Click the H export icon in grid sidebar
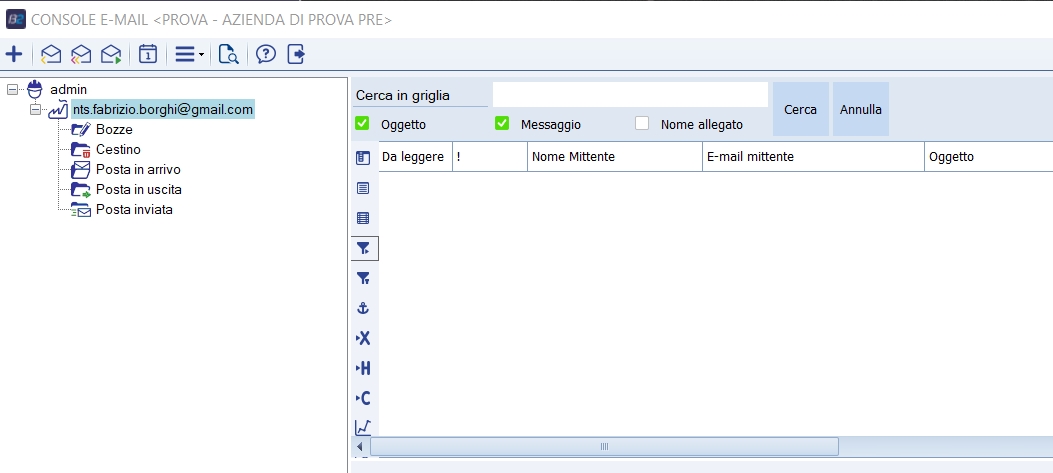This screenshot has height=473, width=1053. (x=363, y=368)
